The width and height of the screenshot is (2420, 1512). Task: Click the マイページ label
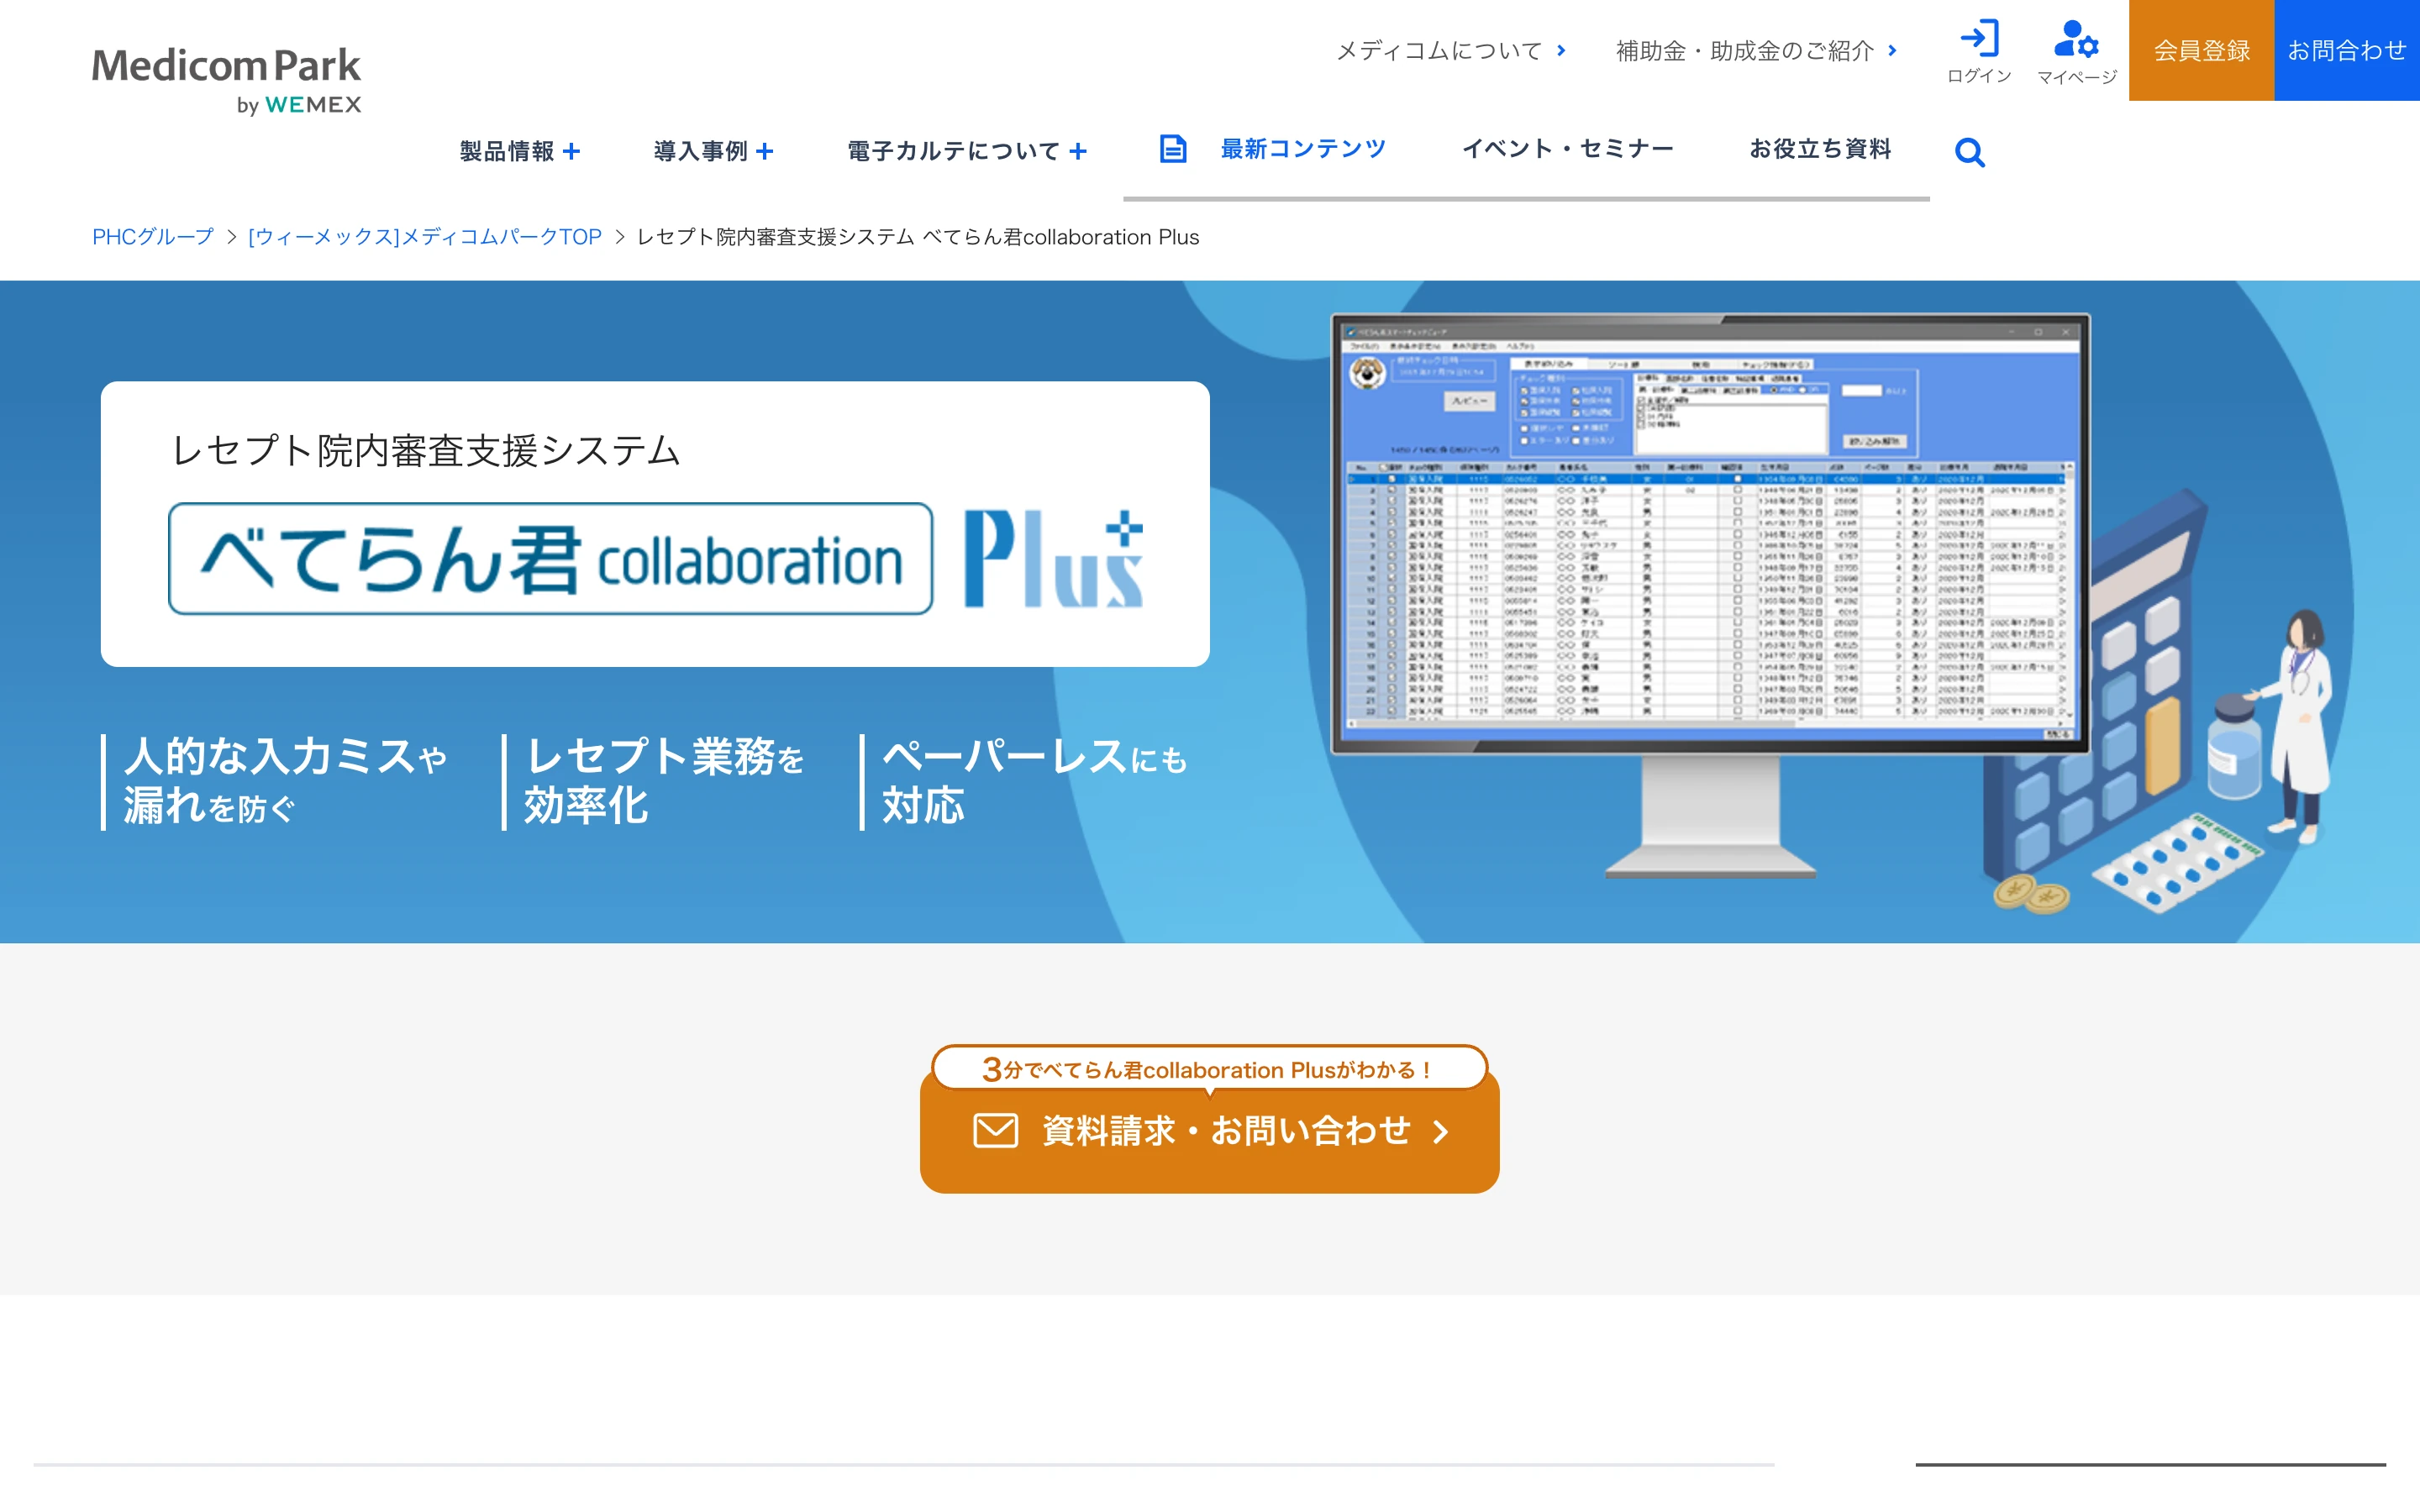[x=2077, y=77]
